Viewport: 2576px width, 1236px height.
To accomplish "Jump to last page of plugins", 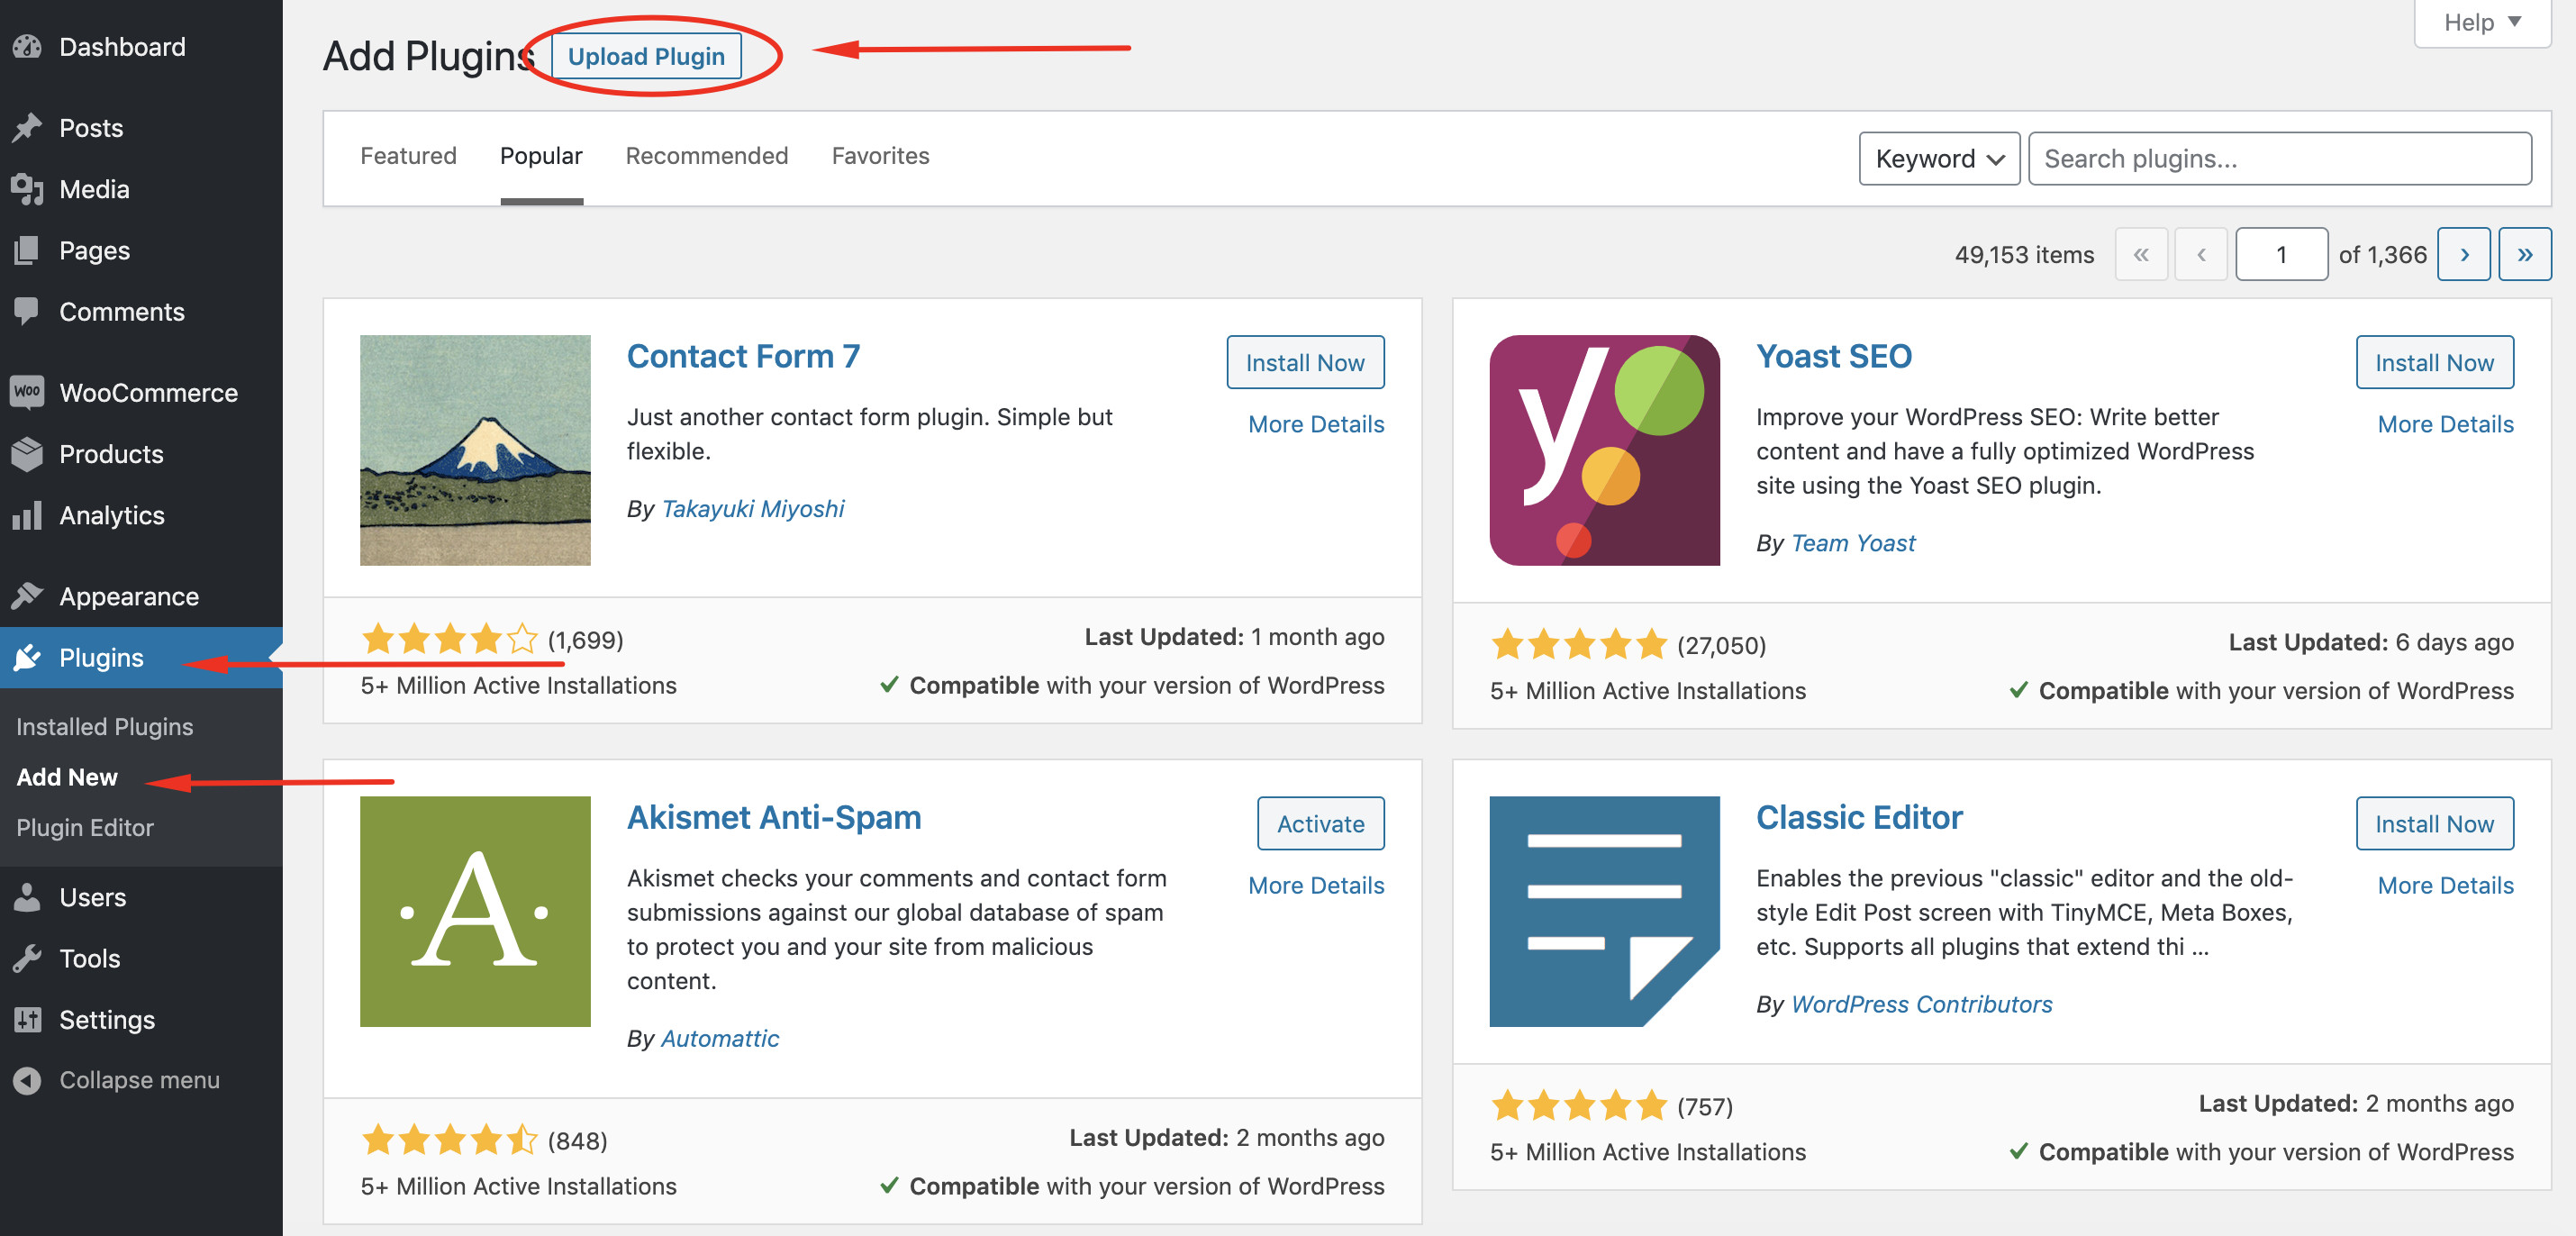I will pyautogui.click(x=2524, y=255).
